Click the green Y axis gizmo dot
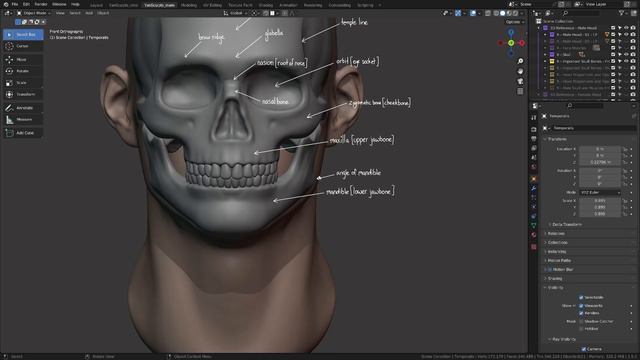Image resolution: width=640 pixels, height=360 pixels. [511, 43]
